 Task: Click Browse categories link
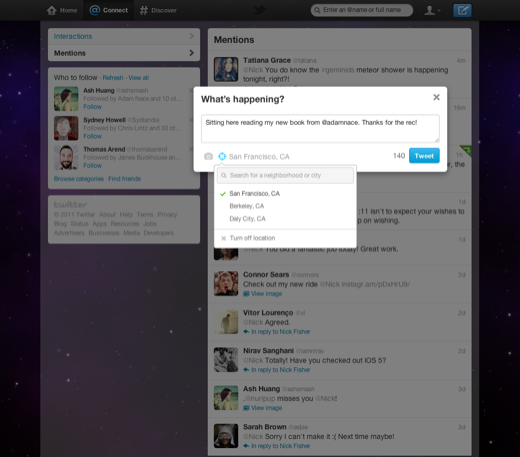[79, 179]
